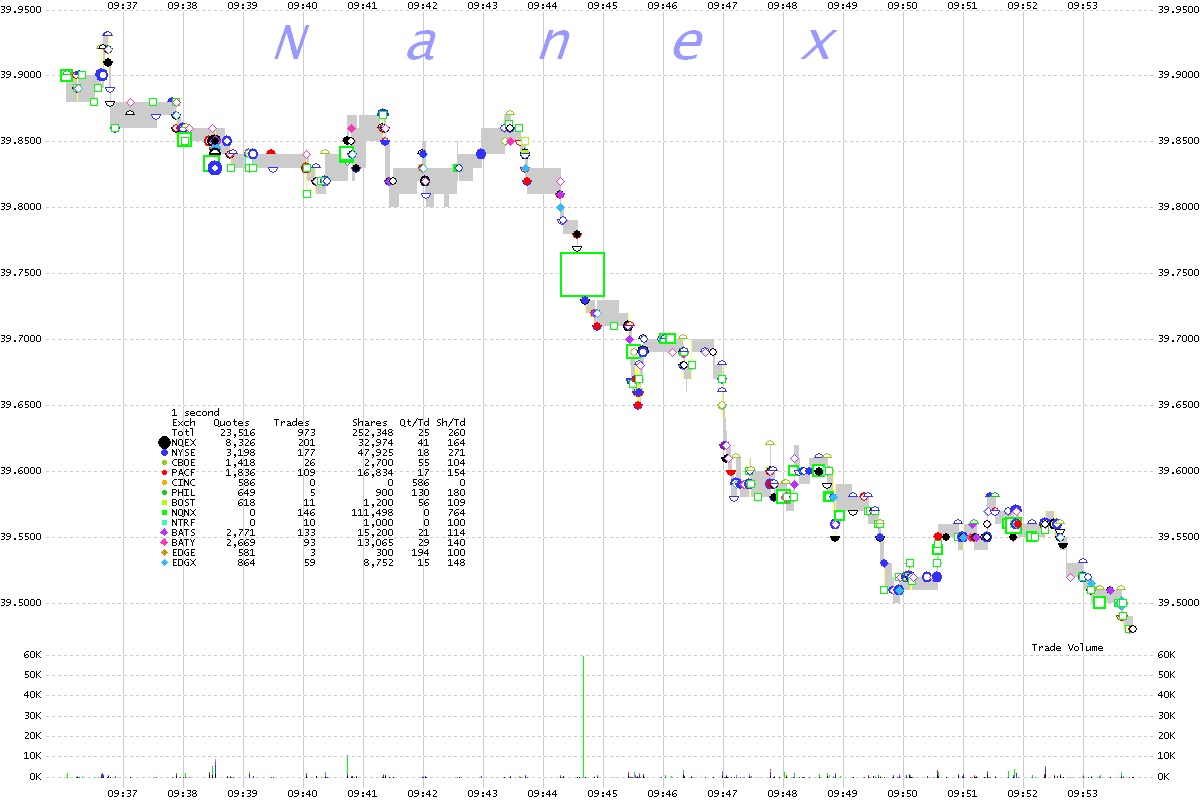Click the black NQEX legend circle

164,443
